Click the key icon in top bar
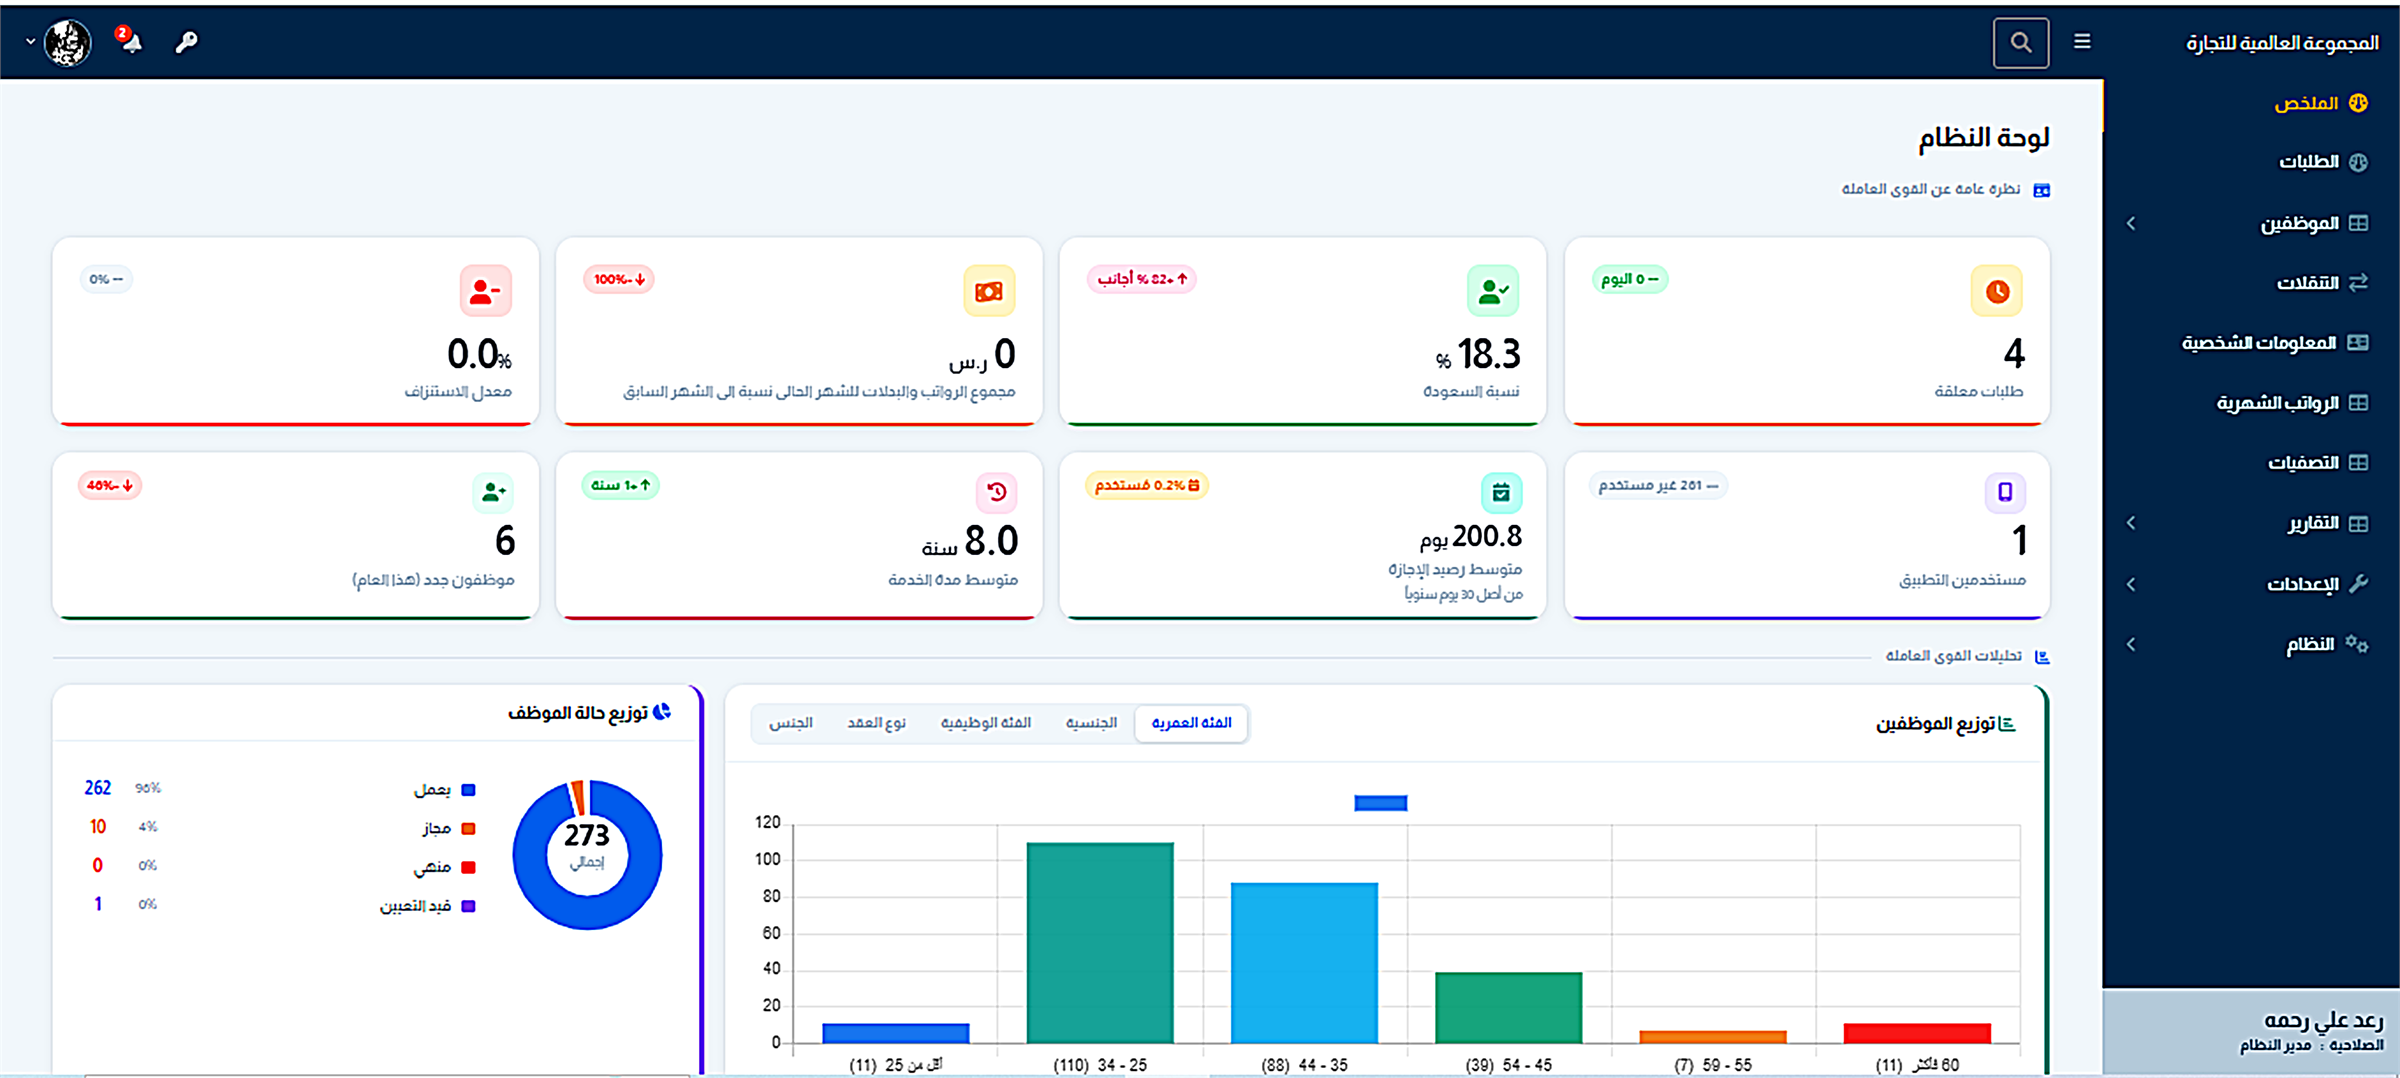 186,42
